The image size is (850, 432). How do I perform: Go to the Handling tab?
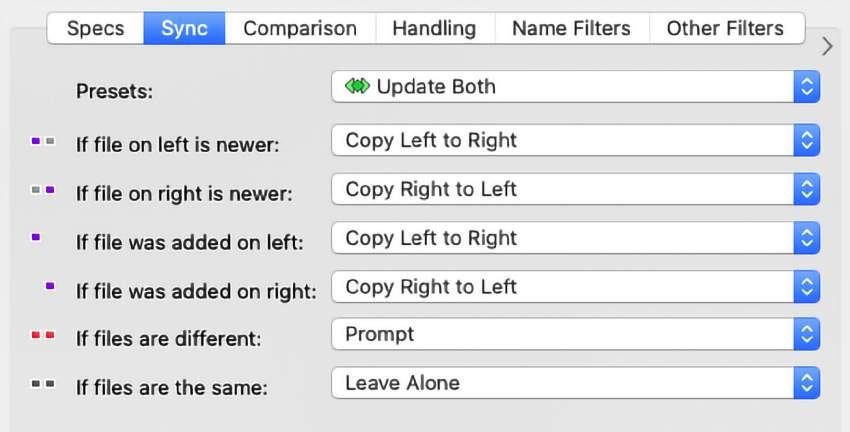434,28
